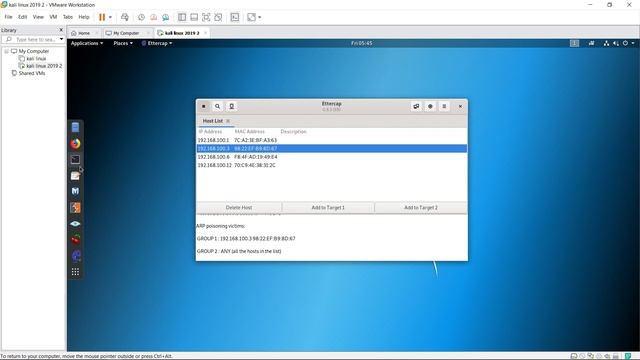Select kali linux 2019 2 in Library tree
Image resolution: width=640 pixels, height=360 pixels.
[44, 66]
